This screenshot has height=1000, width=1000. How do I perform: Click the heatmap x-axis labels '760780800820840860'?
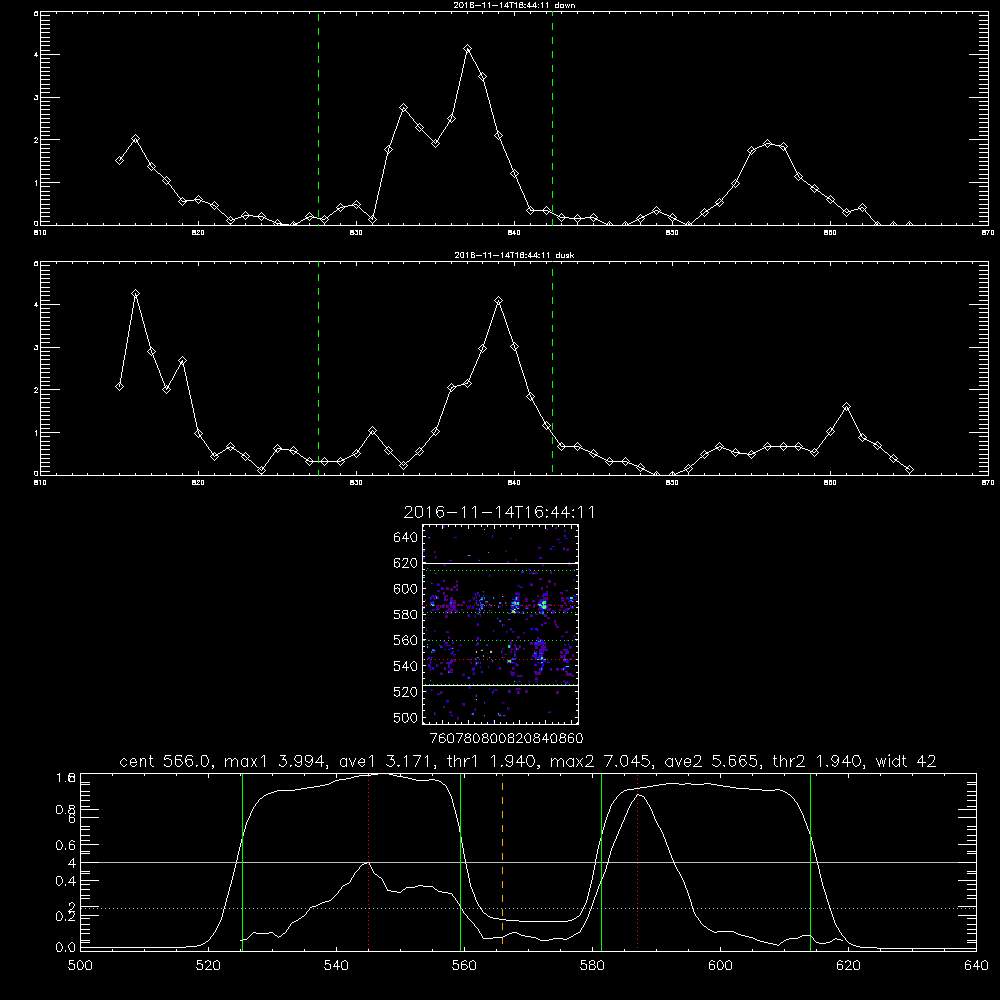[506, 738]
